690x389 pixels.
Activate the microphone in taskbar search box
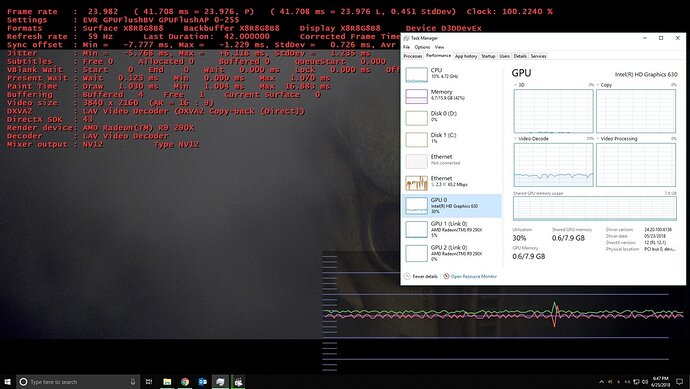[x=132, y=382]
